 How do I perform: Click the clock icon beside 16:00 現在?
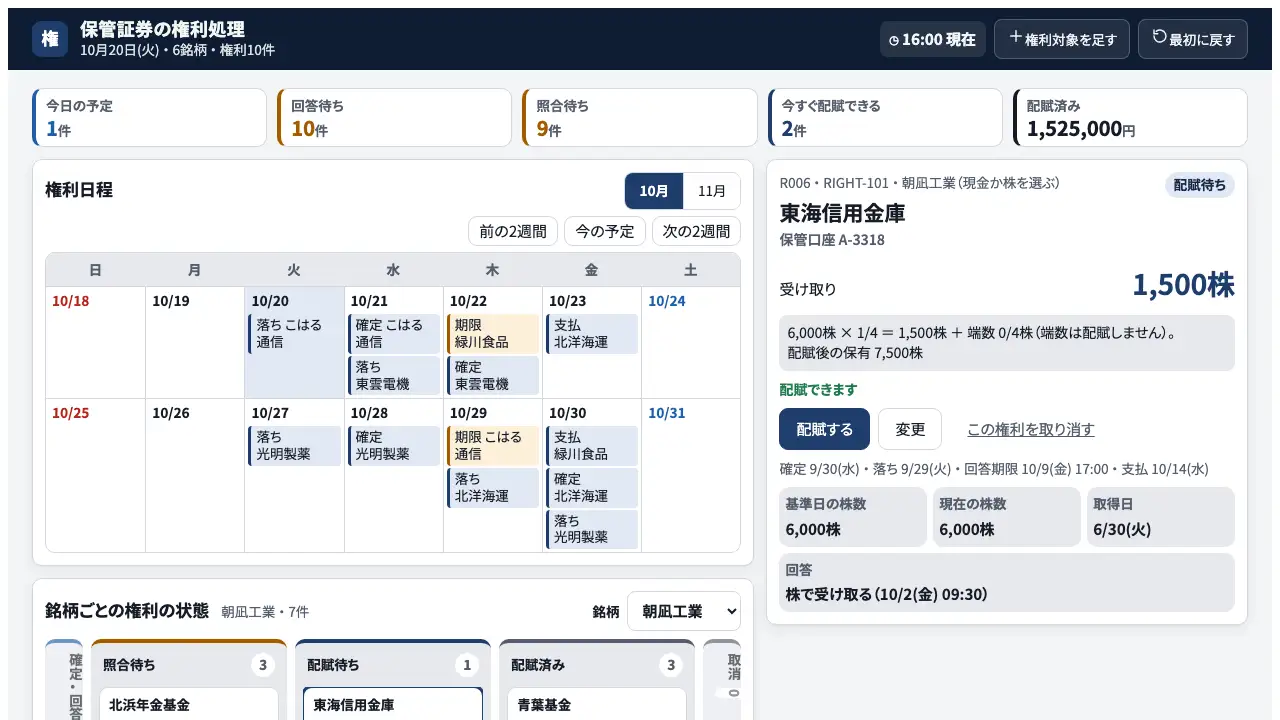(895, 40)
